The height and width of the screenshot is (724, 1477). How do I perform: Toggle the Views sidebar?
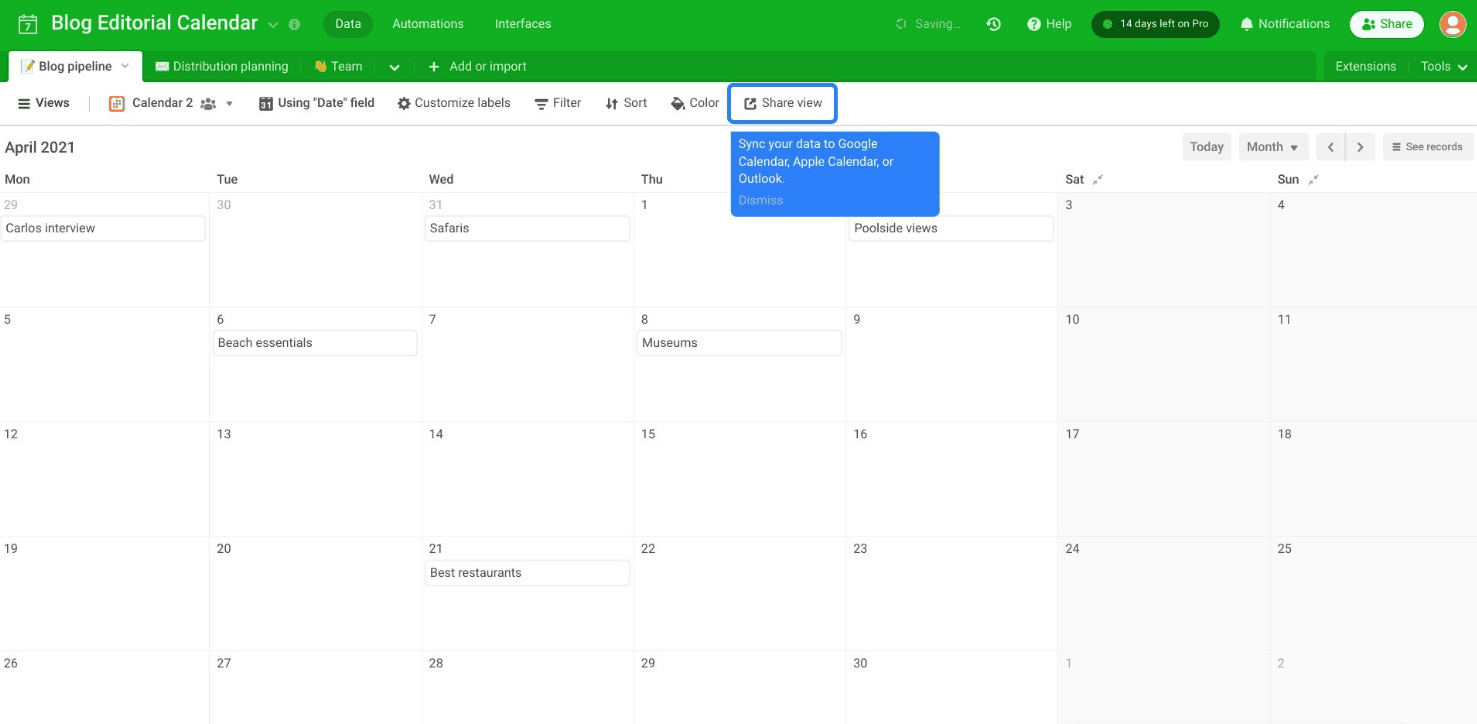[43, 103]
